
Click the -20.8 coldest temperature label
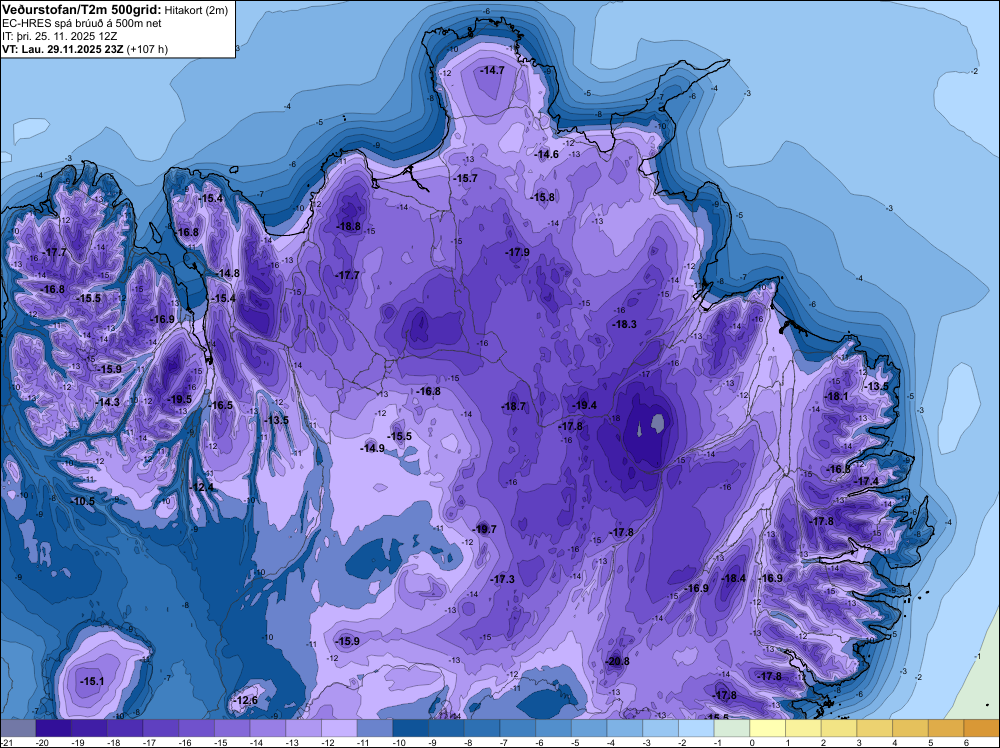click(x=617, y=661)
